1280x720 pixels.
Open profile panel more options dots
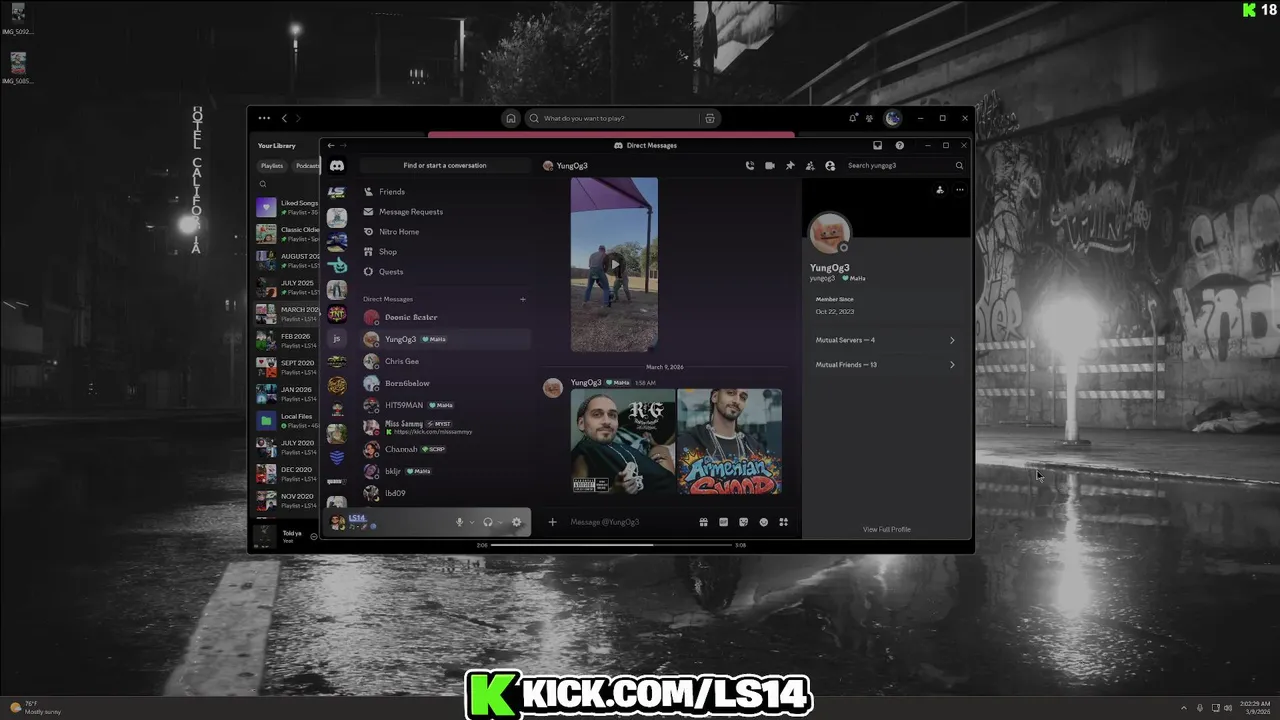point(960,190)
